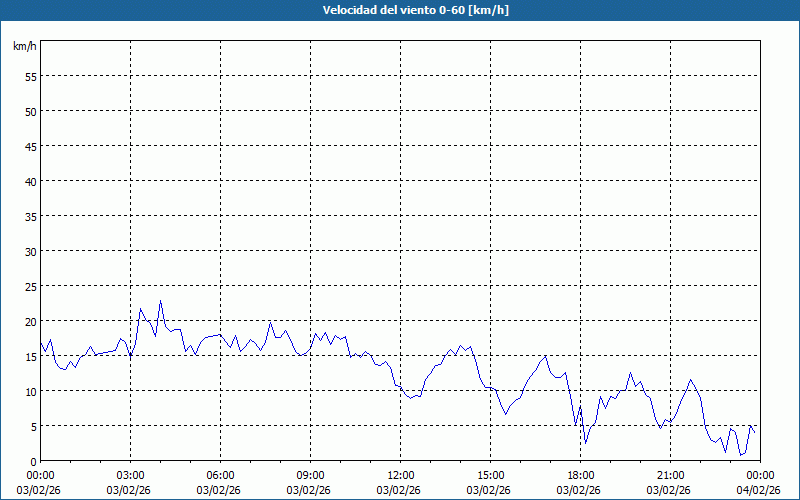Select the 03:00 time label on the x-axis
Screen dimensions: 800x500
click(x=130, y=474)
